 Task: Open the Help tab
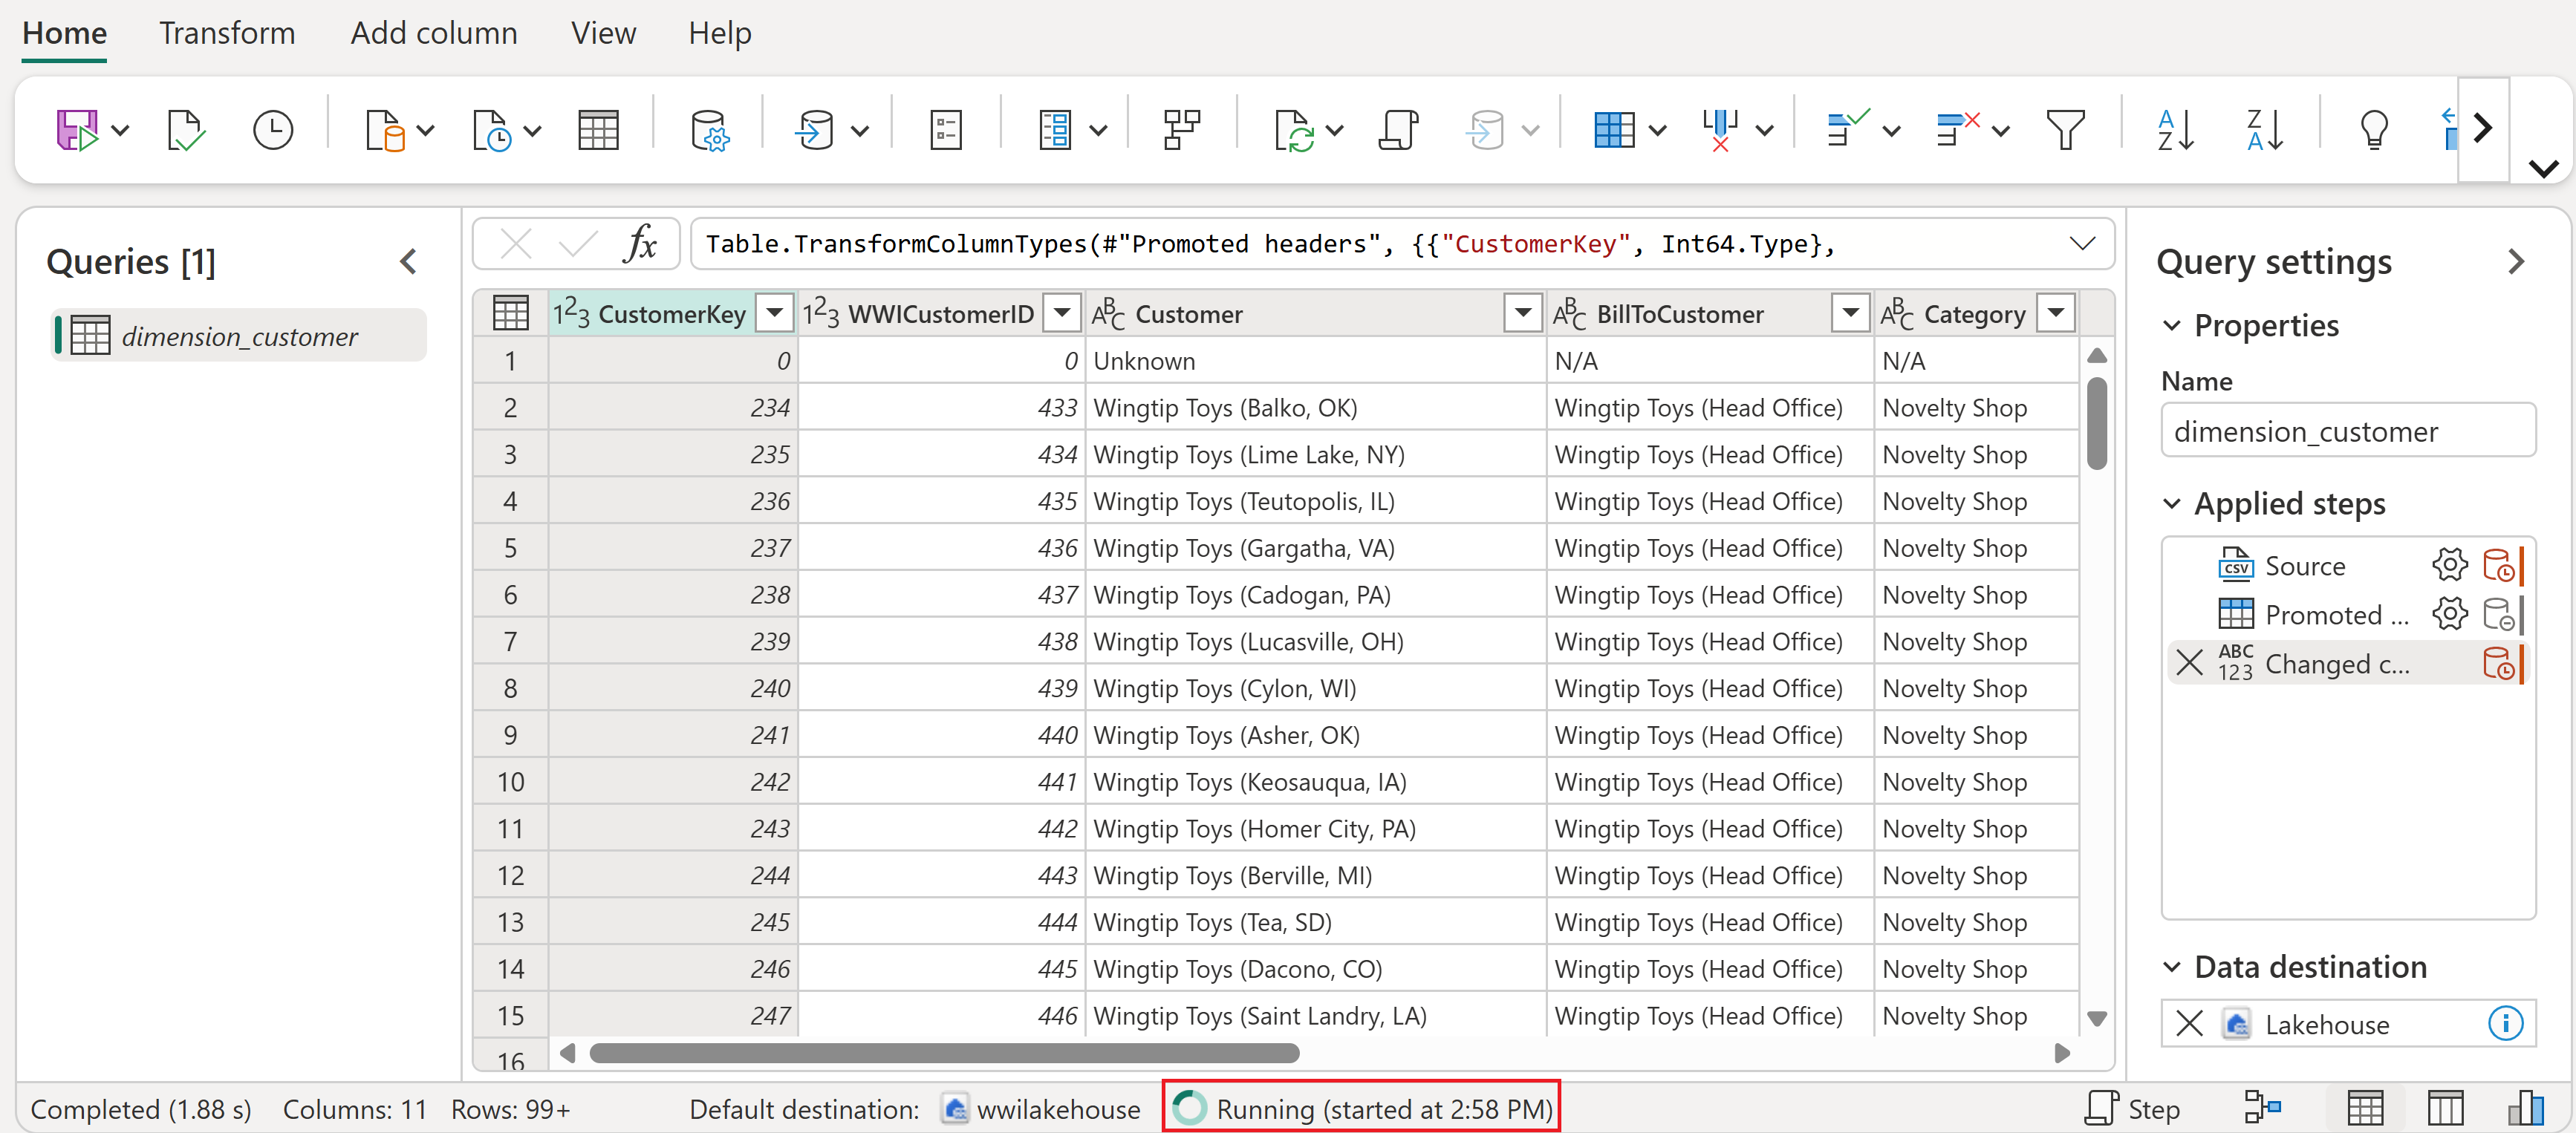point(719,33)
